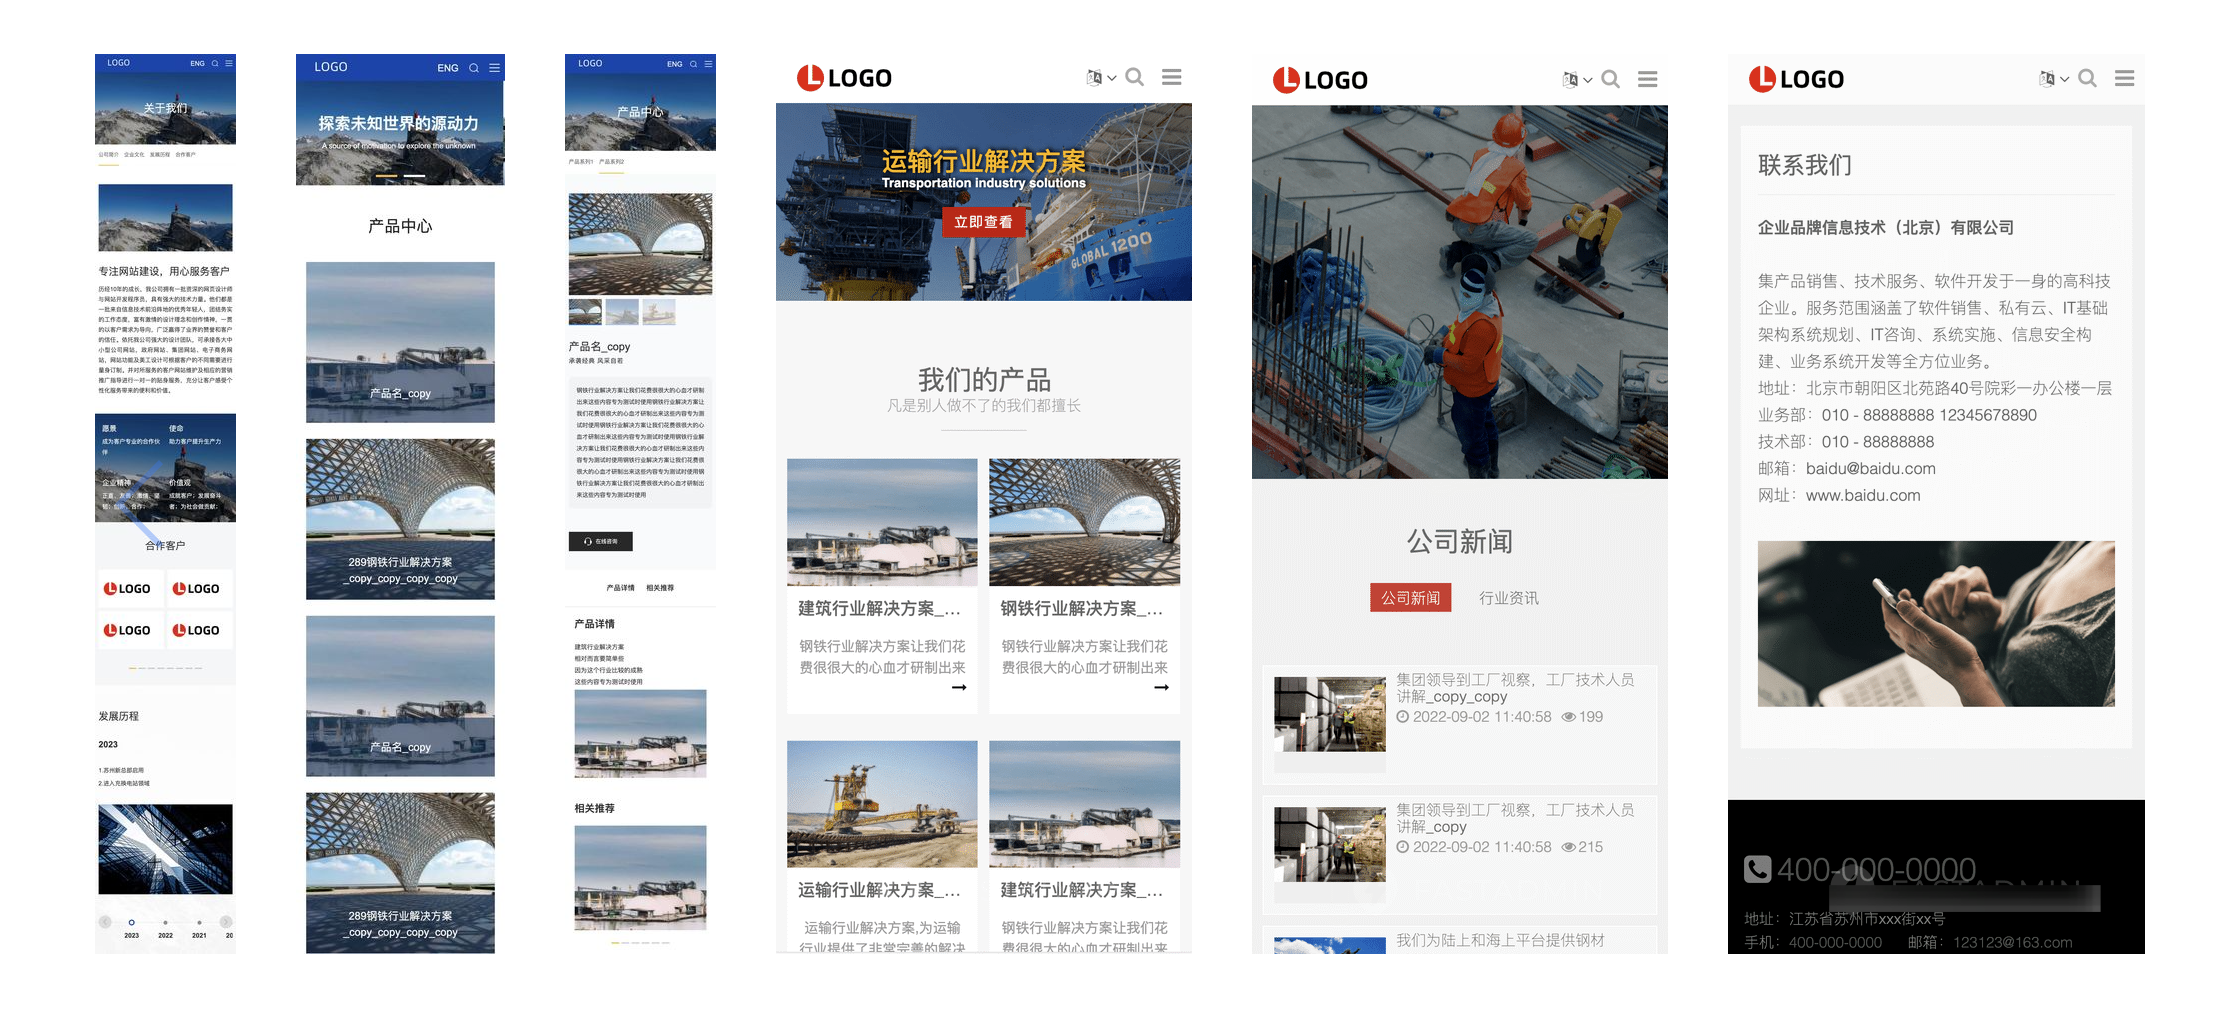Click second white carousel indicator on mountain banner

pyautogui.click(x=414, y=176)
